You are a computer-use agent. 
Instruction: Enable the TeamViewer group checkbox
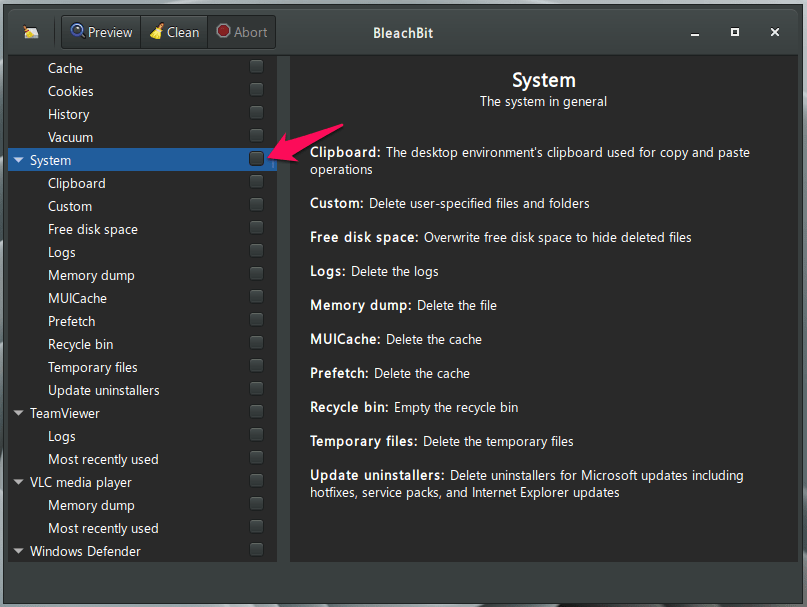[256, 411]
